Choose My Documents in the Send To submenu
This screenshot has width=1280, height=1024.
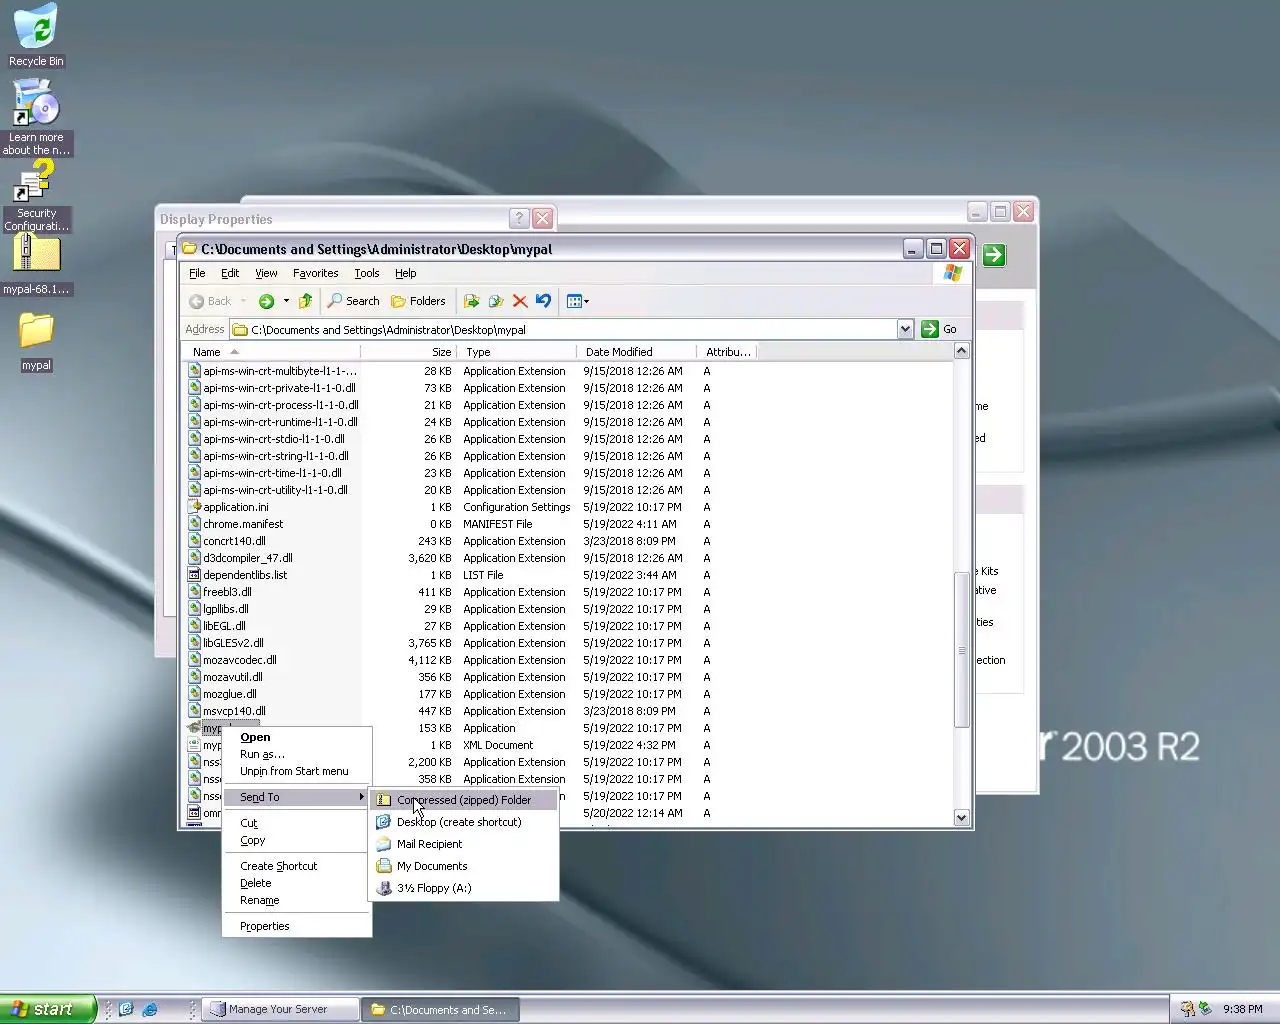coord(464,866)
